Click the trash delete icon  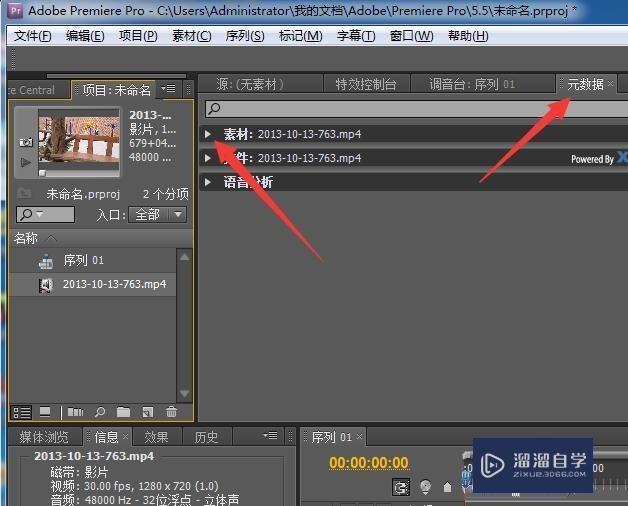click(x=171, y=412)
